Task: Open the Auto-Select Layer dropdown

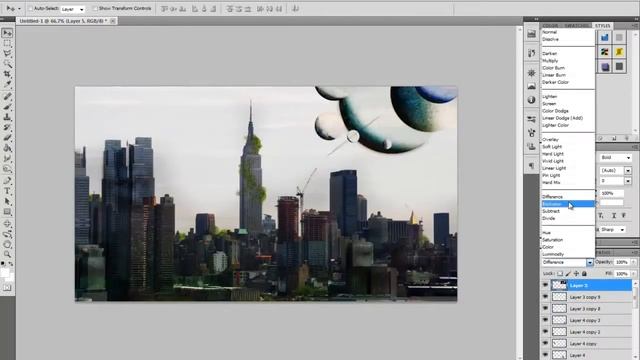Action: point(73,9)
